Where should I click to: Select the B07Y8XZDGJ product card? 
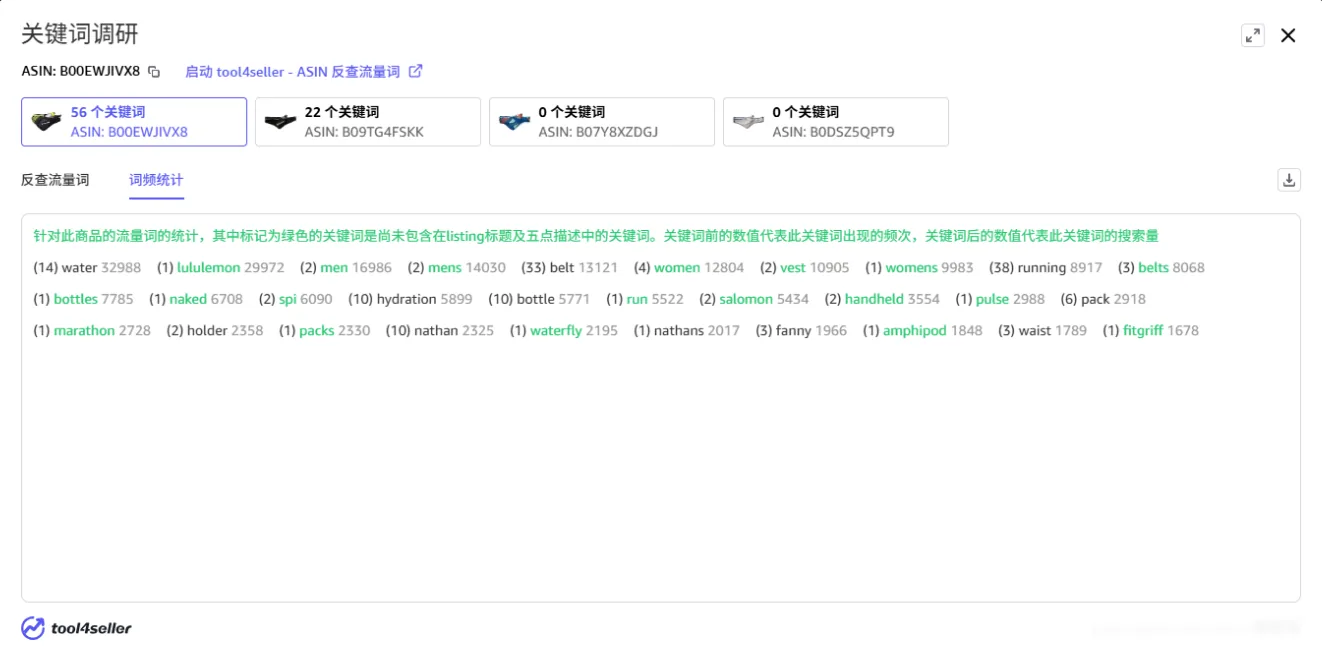(x=602, y=122)
